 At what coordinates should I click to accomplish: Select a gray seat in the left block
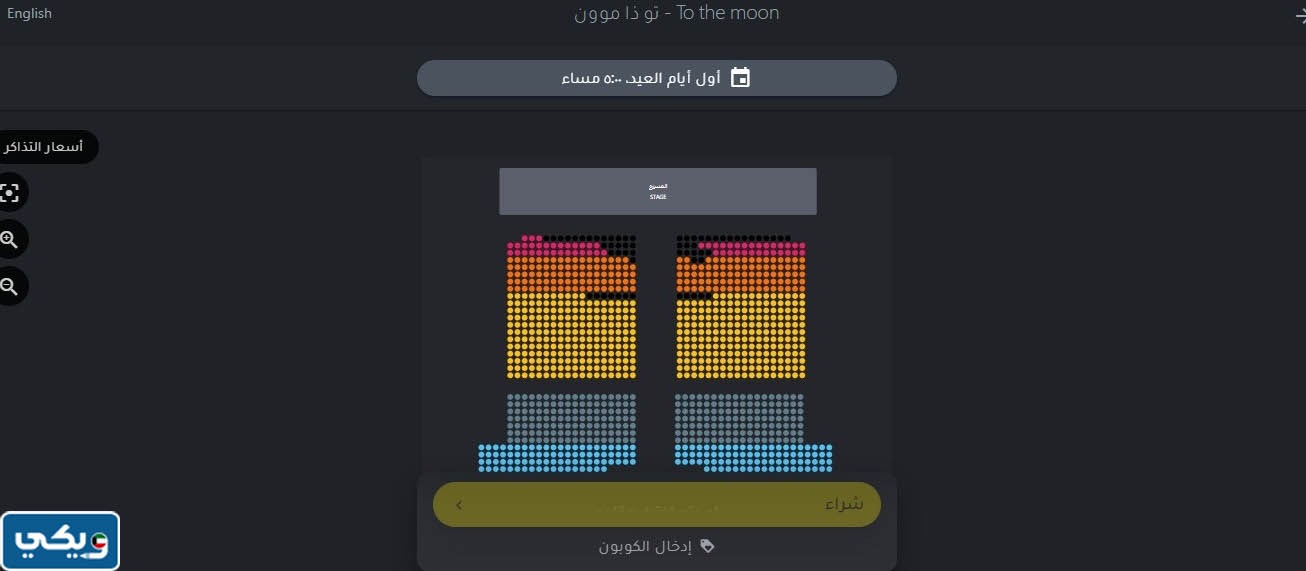[x=570, y=415]
